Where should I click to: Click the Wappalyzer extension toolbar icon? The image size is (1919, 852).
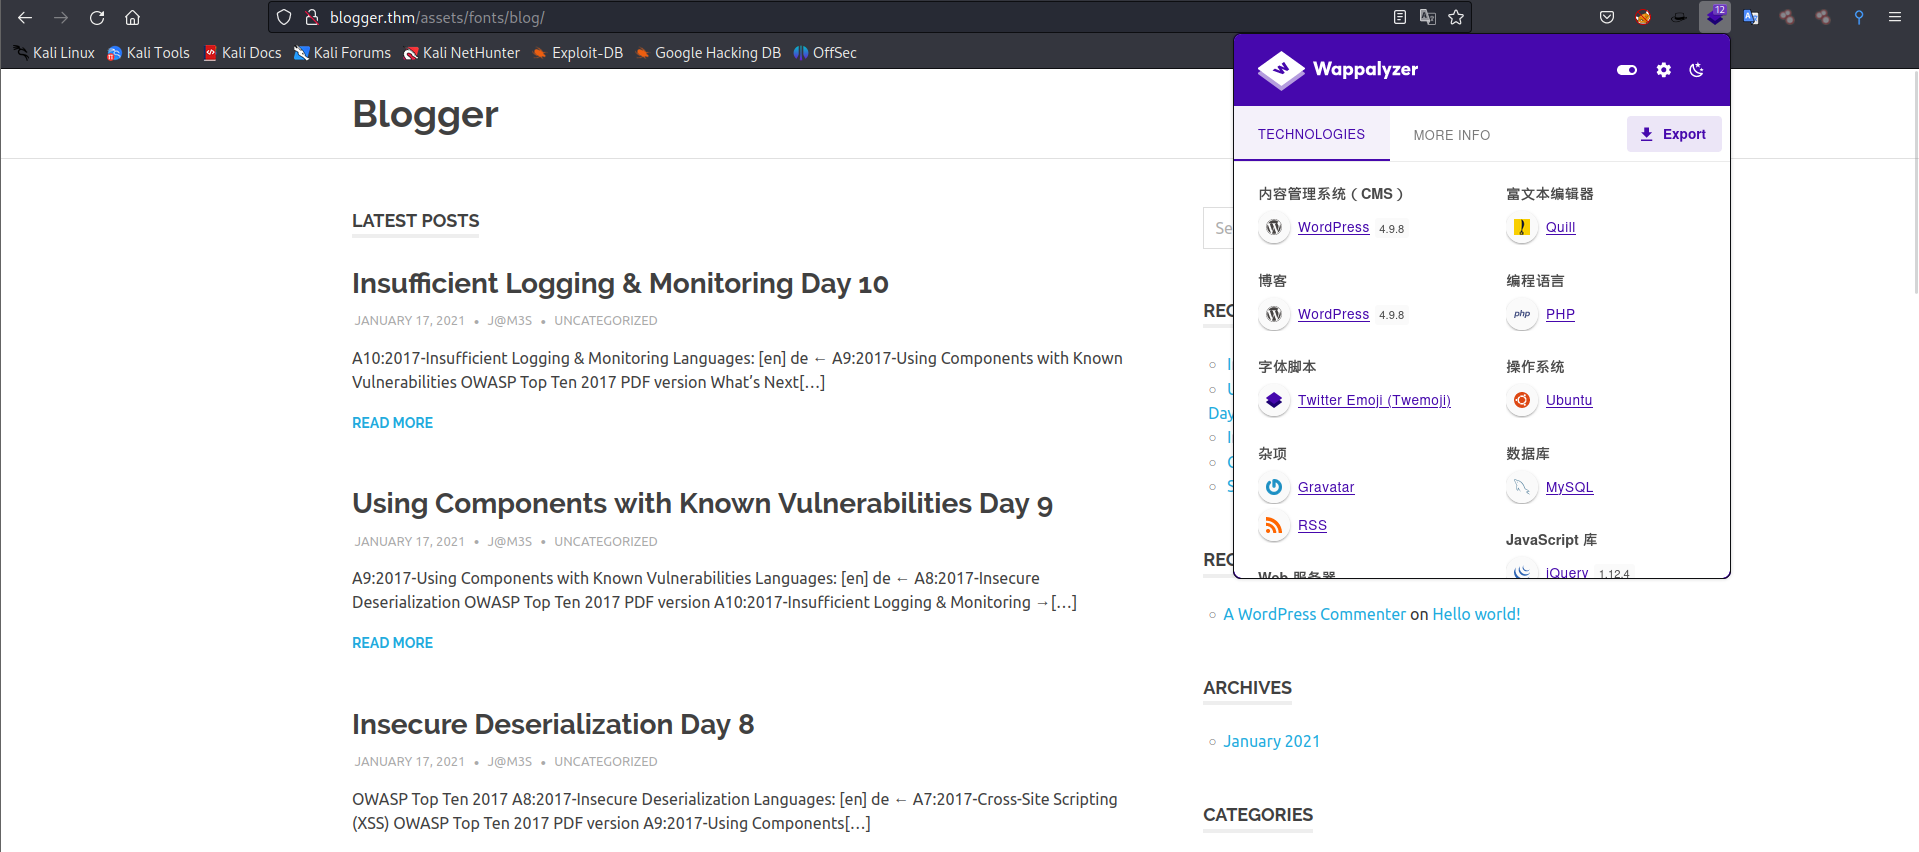pyautogui.click(x=1715, y=17)
